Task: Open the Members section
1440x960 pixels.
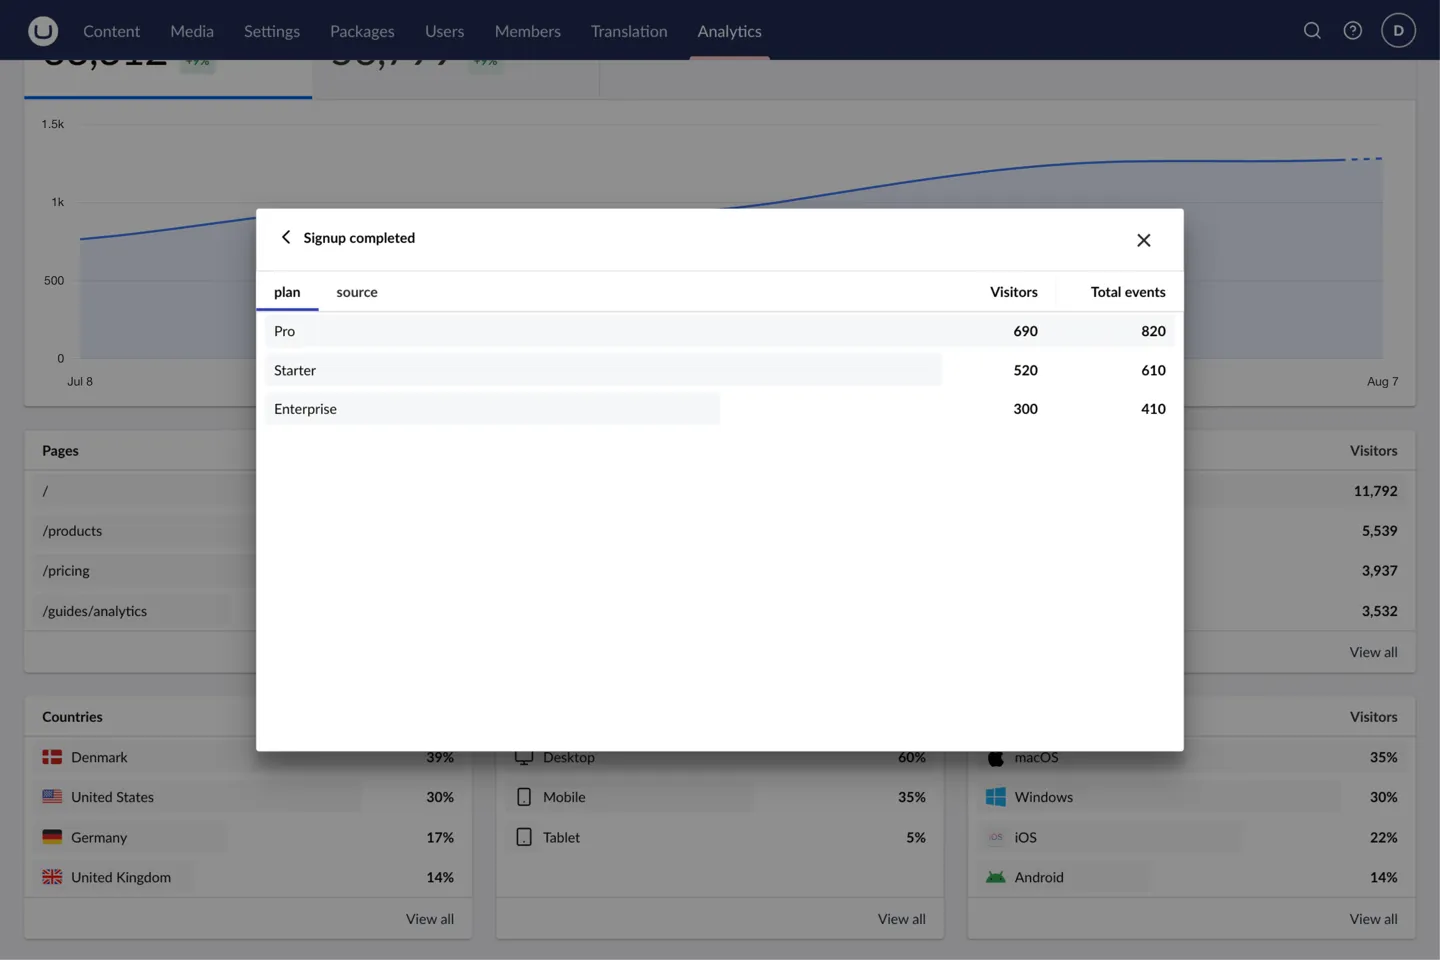Action: [x=527, y=31]
